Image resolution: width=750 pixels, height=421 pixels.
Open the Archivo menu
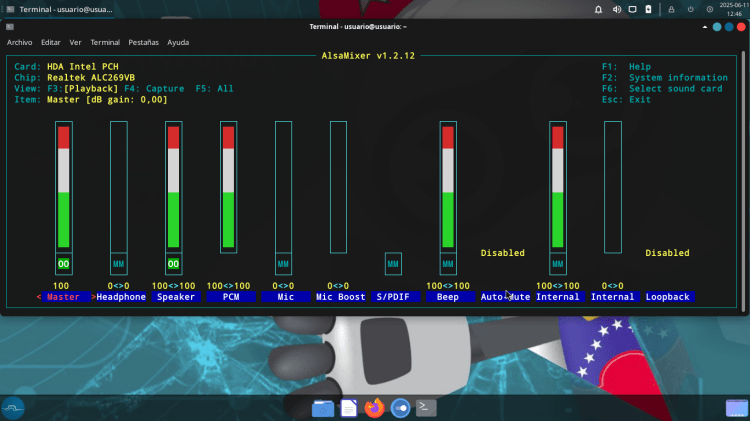tap(20, 43)
